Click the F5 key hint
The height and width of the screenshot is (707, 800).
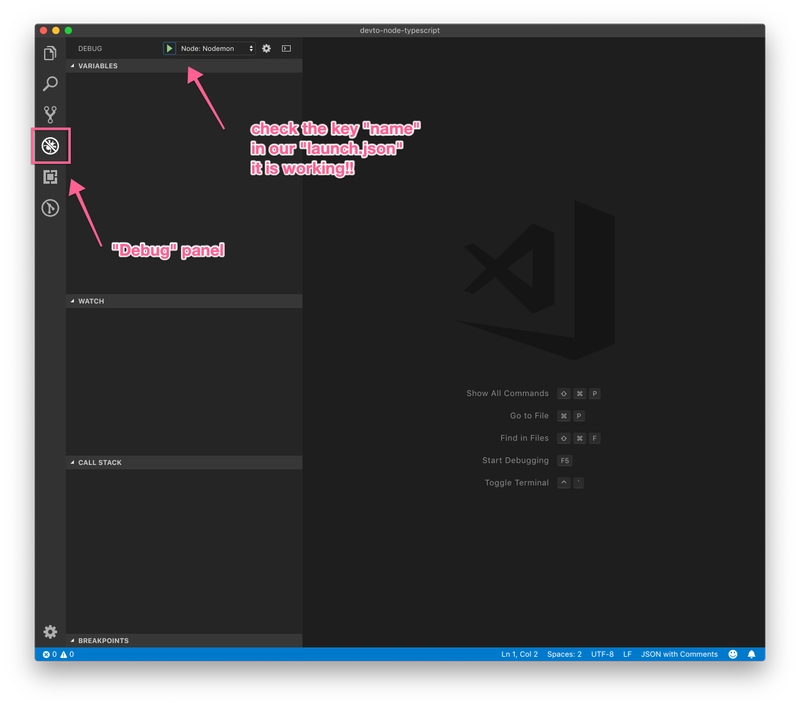coord(564,461)
